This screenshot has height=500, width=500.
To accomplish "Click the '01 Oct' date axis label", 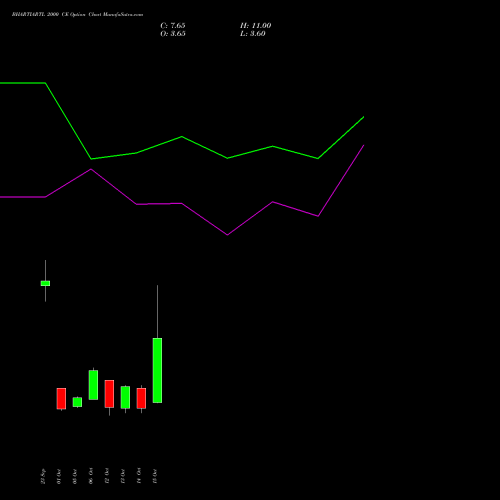I will [59, 476].
